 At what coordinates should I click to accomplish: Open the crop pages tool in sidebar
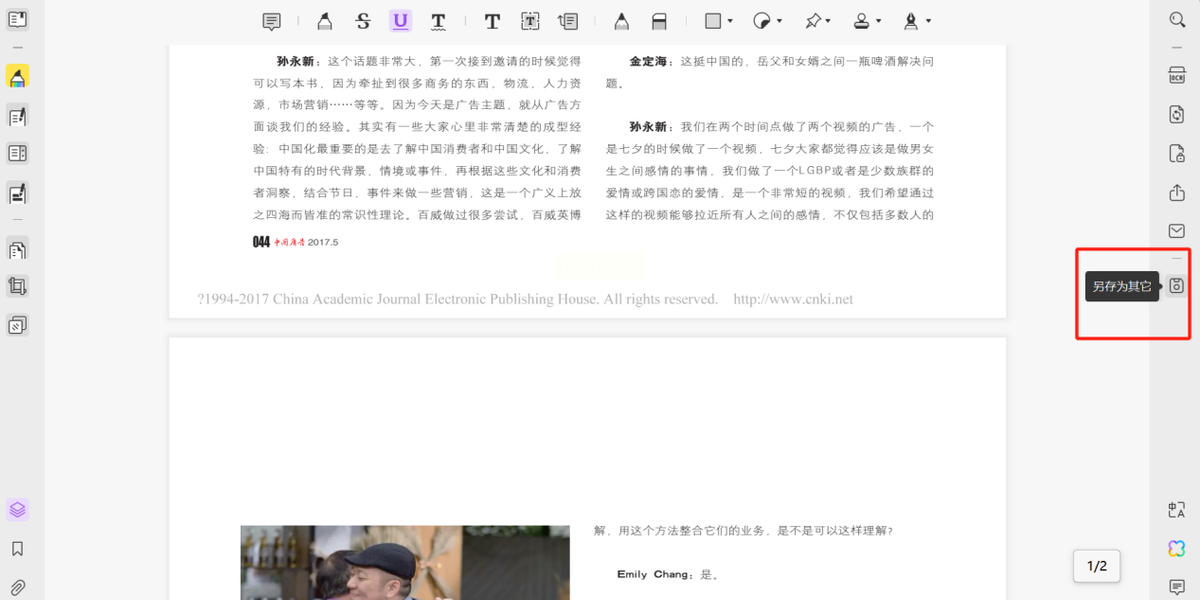pyautogui.click(x=17, y=287)
